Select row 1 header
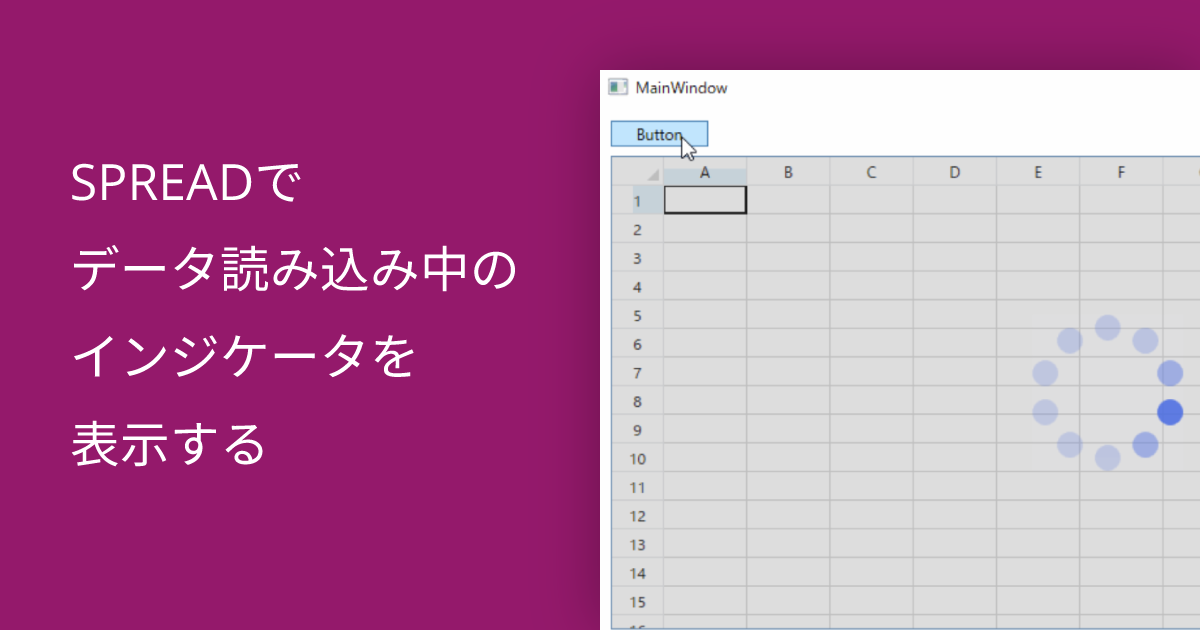This screenshot has width=1200, height=630. pos(637,201)
